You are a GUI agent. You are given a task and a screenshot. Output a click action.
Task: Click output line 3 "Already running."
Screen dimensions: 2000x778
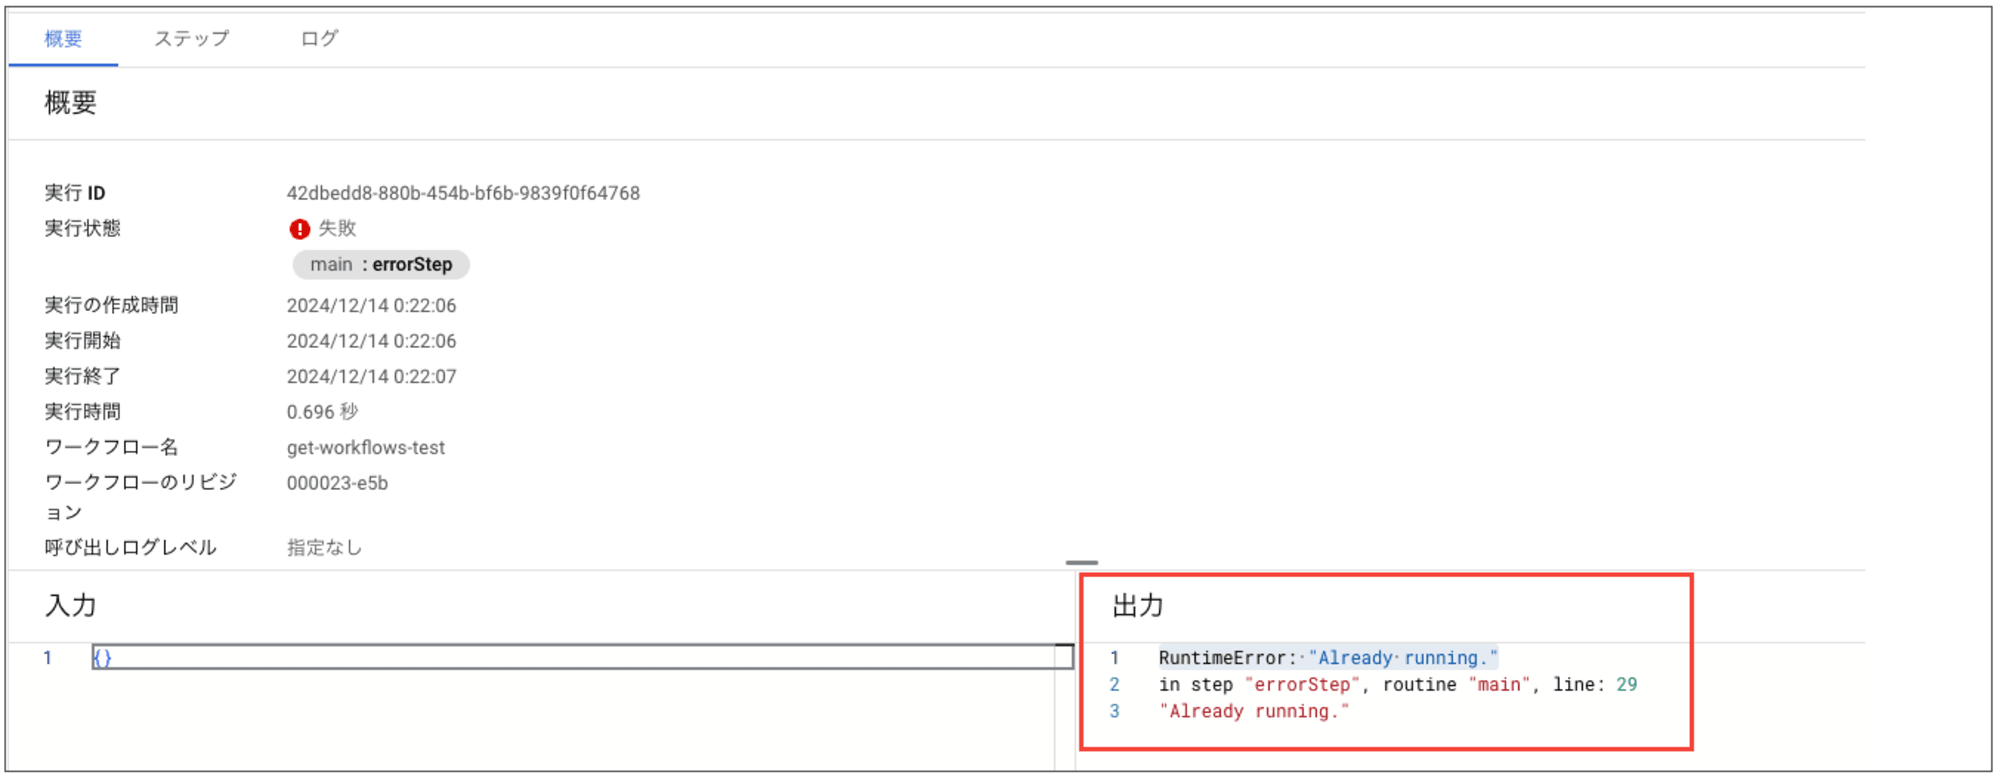1254,712
